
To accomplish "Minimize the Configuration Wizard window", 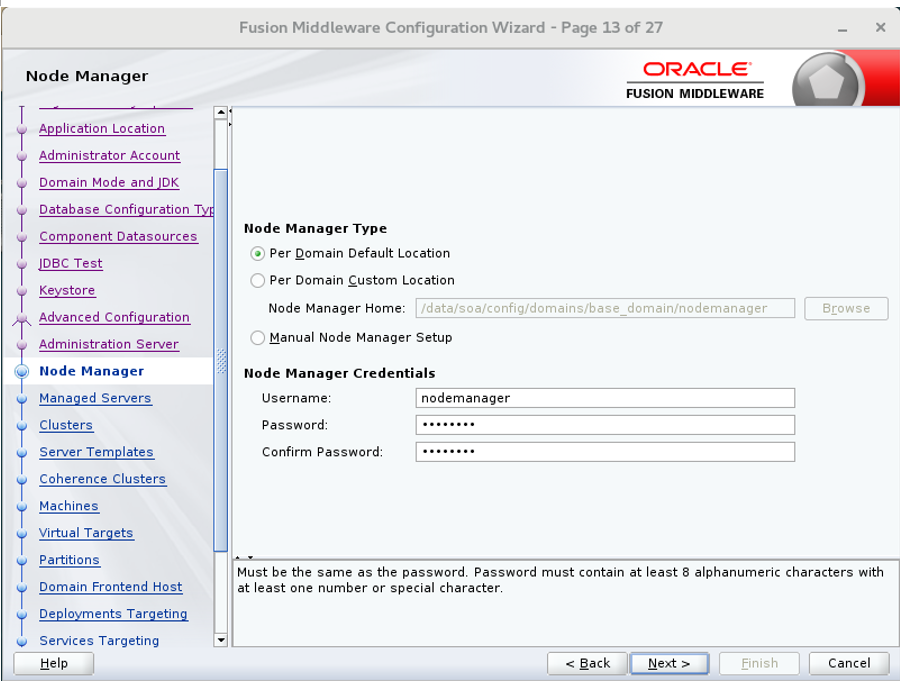I will point(842,28).
